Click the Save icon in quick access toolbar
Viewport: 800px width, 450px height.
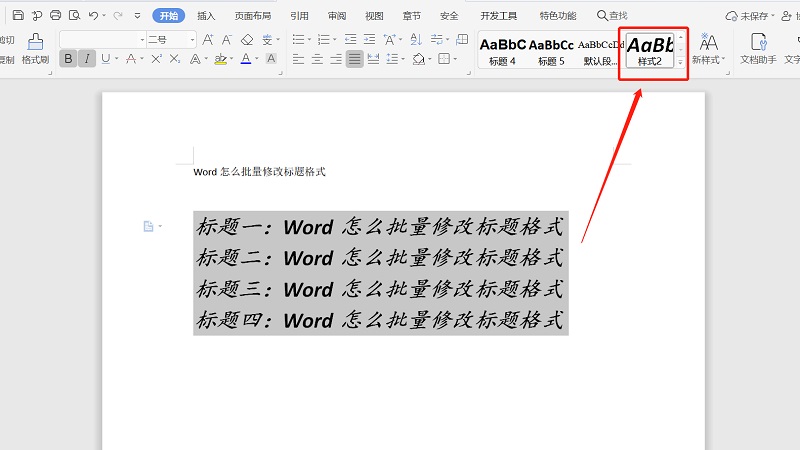18,16
